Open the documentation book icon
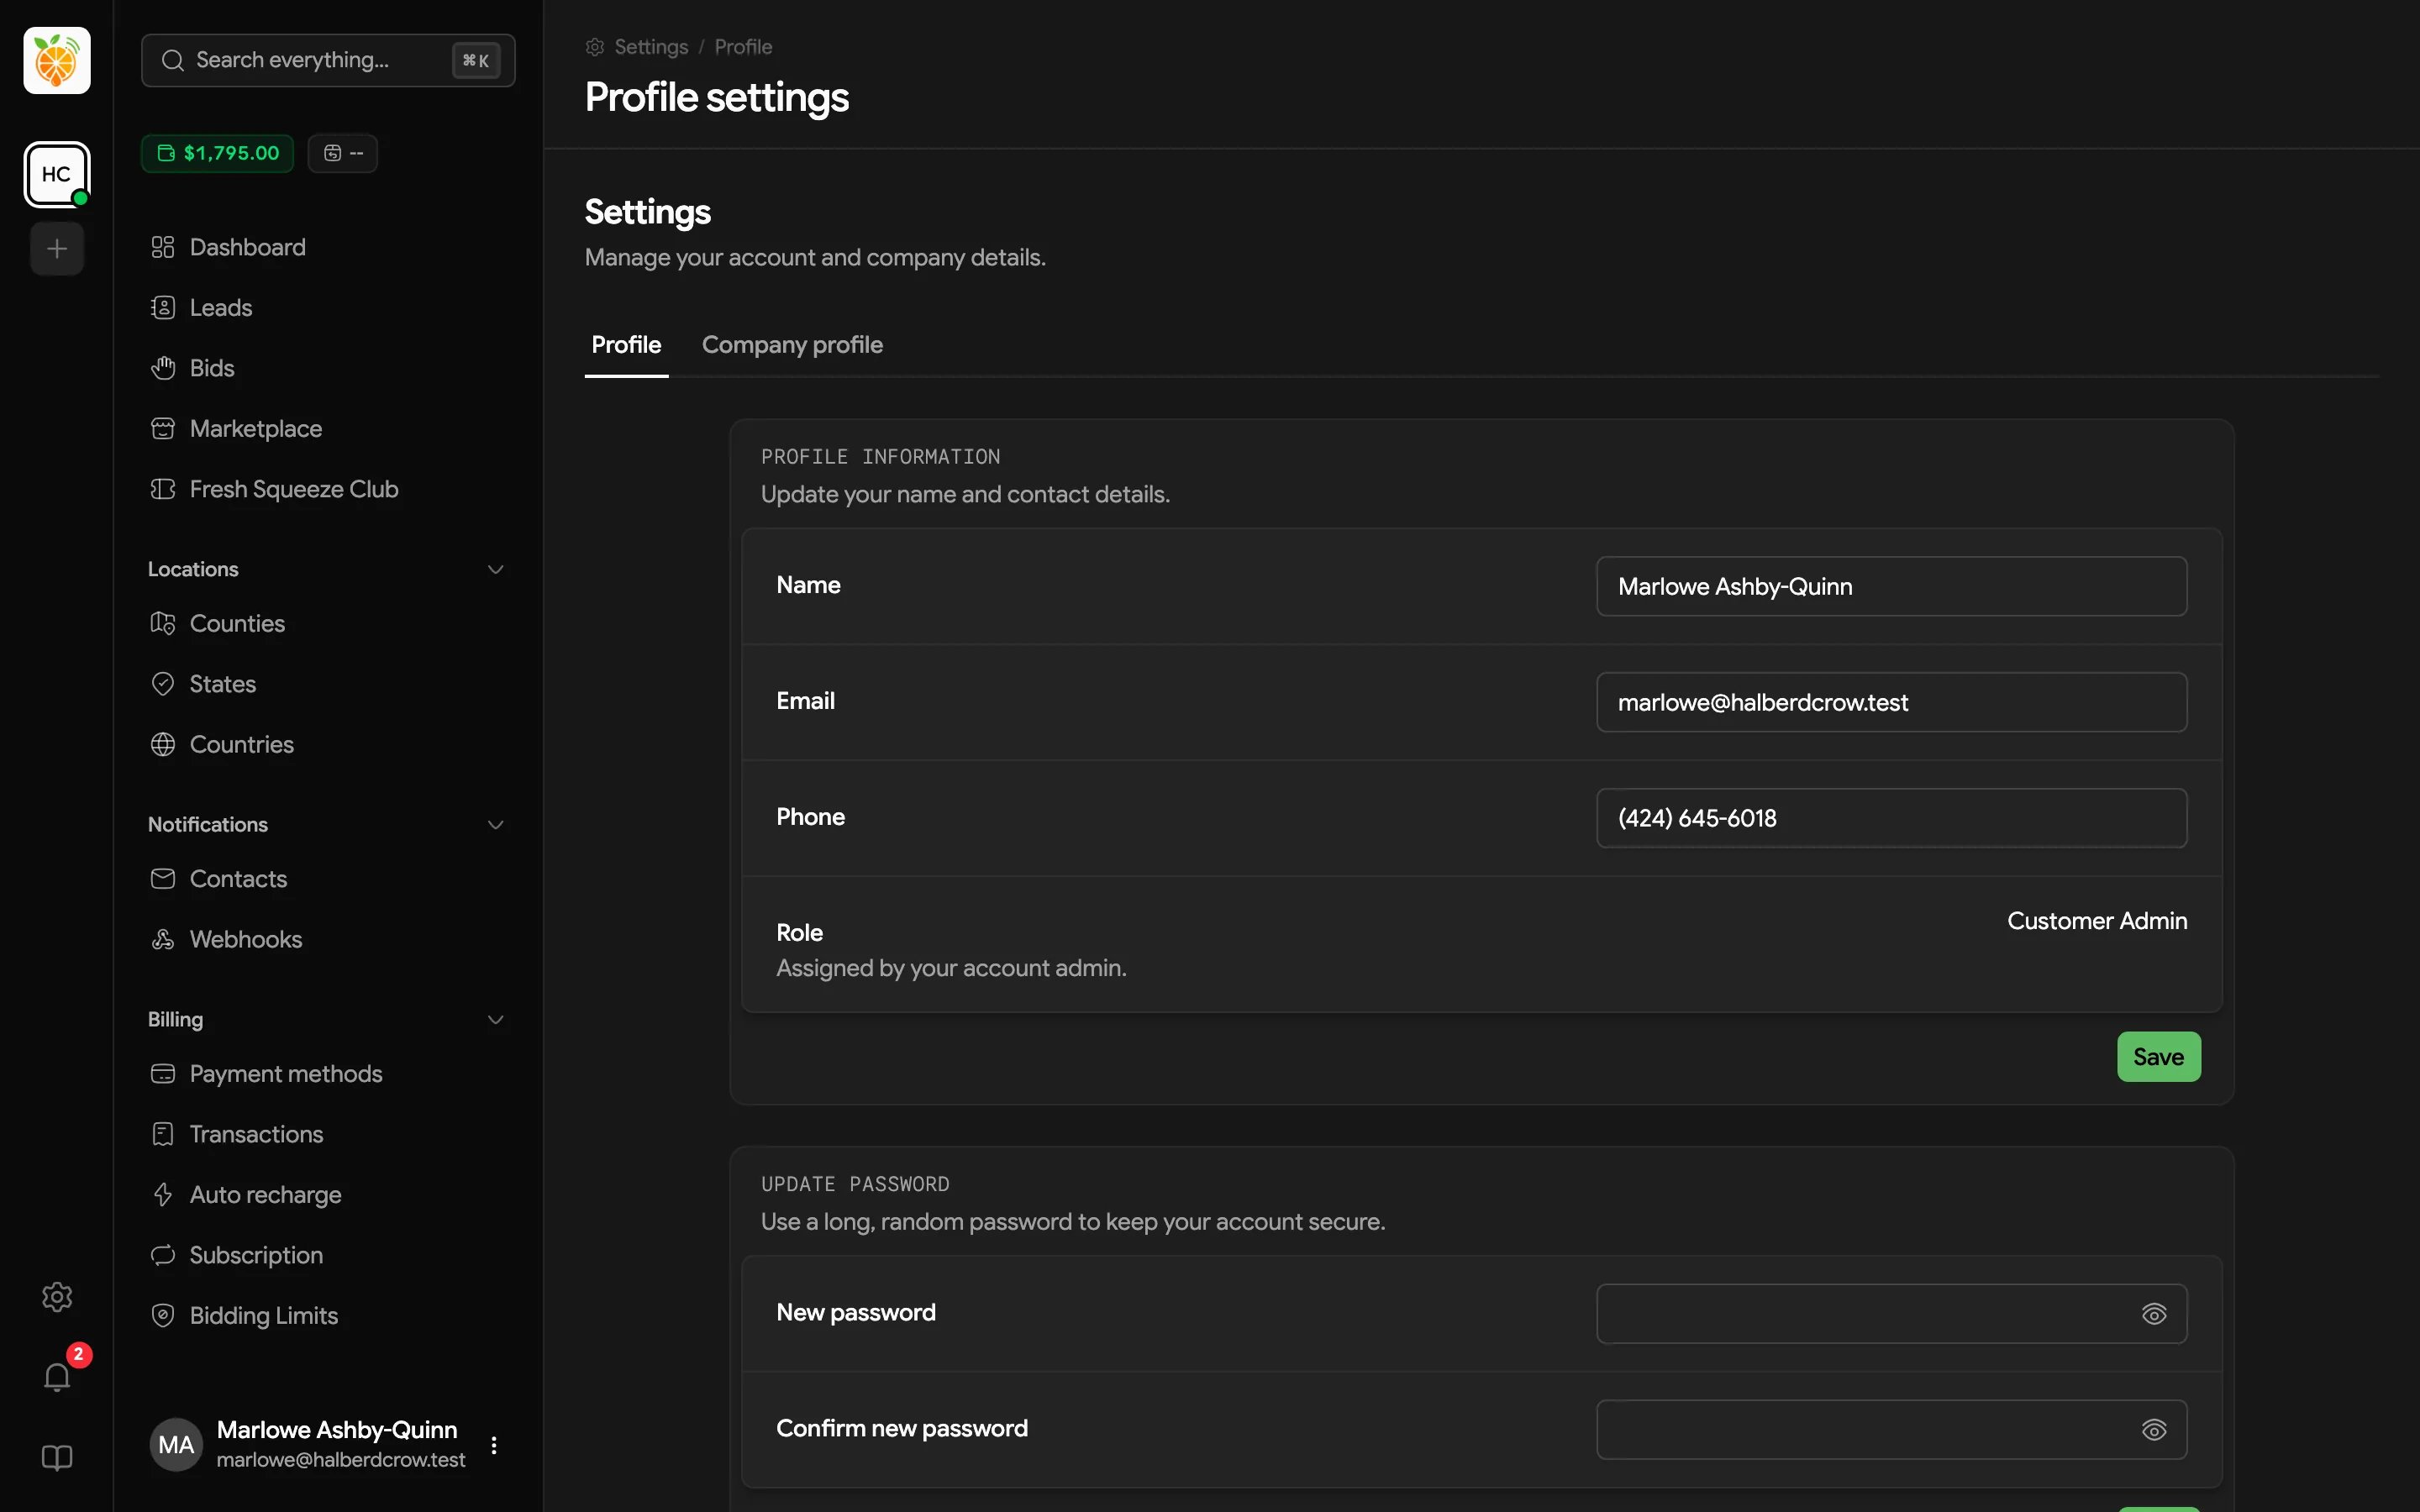Screen dimensions: 2420x1512 [x=57, y=1458]
